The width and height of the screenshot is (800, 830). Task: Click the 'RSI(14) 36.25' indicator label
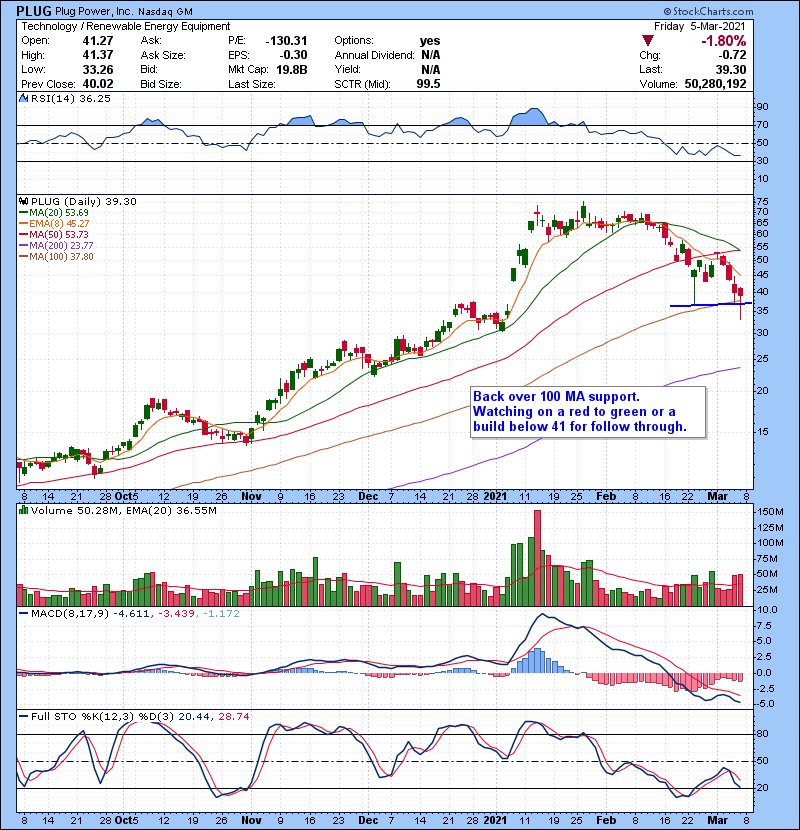point(71,98)
